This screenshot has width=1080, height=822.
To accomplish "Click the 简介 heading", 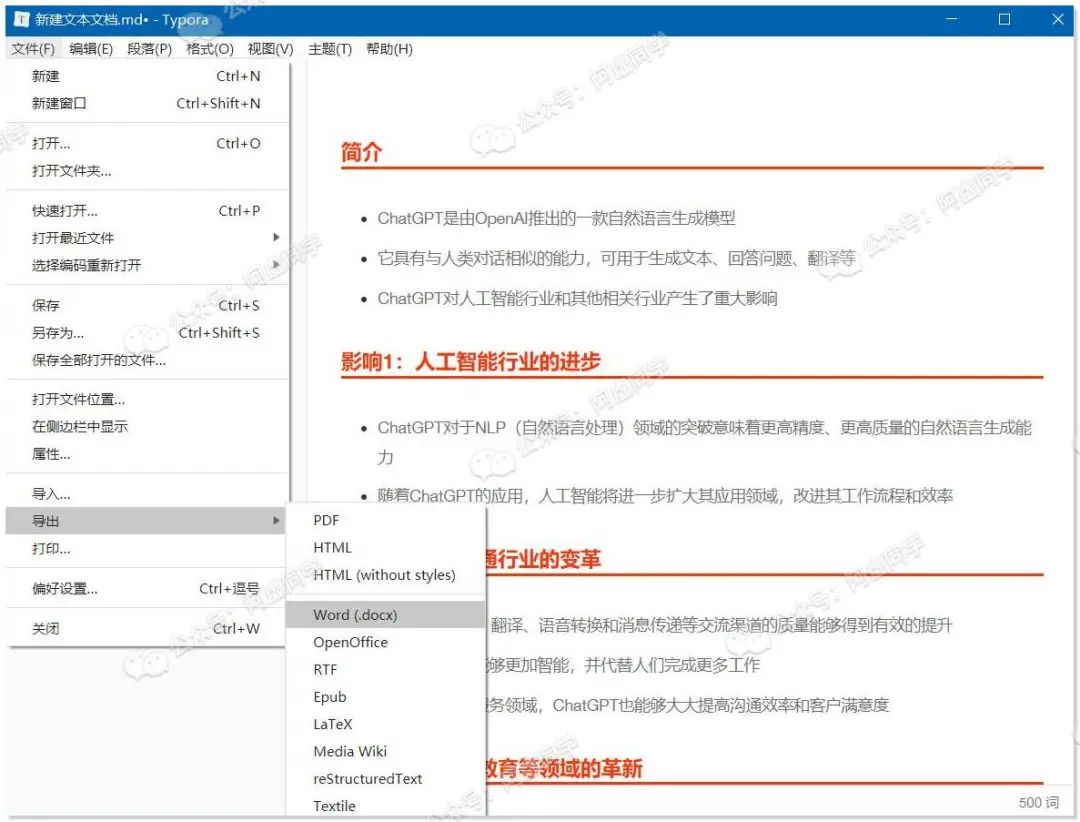I will pyautogui.click(x=362, y=152).
